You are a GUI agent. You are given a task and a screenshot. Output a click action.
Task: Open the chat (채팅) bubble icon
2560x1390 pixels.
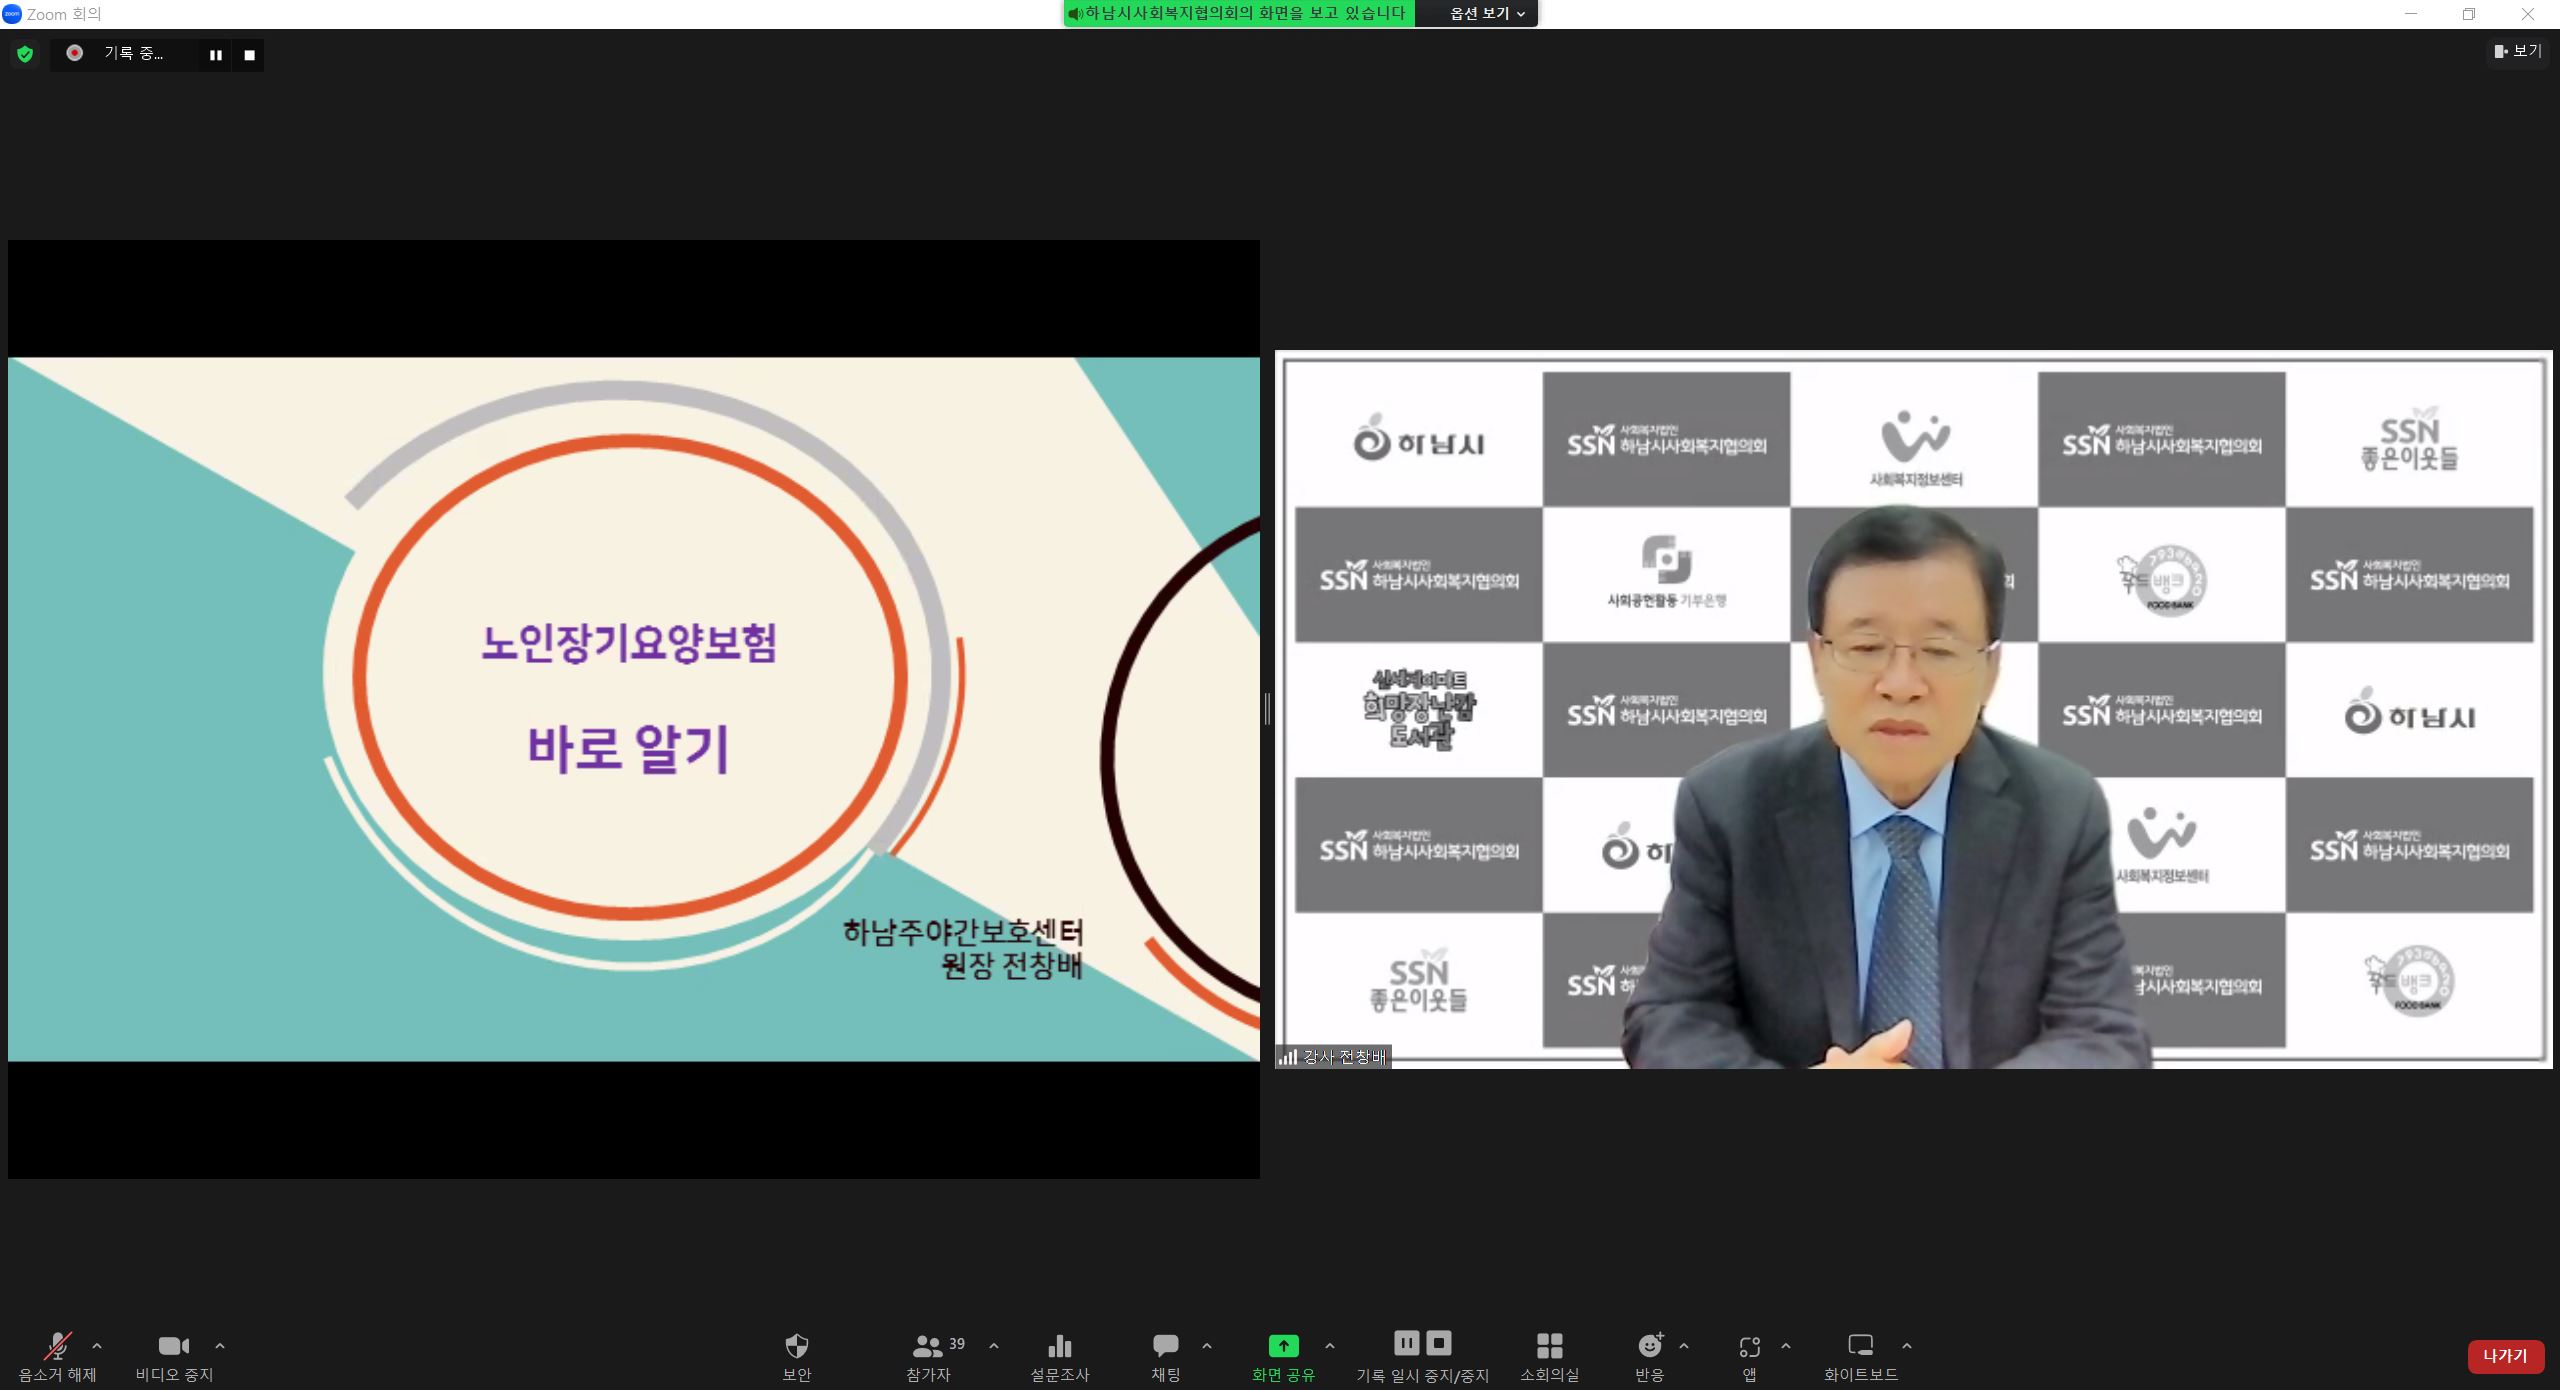click(x=1165, y=1346)
